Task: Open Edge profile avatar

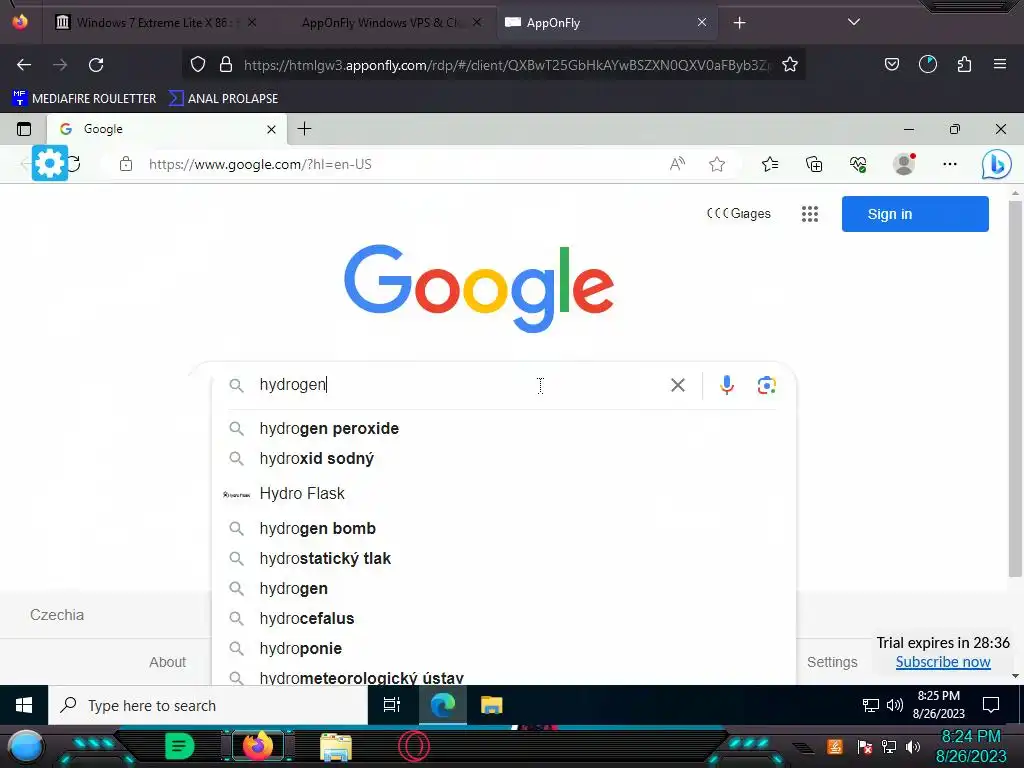Action: point(904,164)
